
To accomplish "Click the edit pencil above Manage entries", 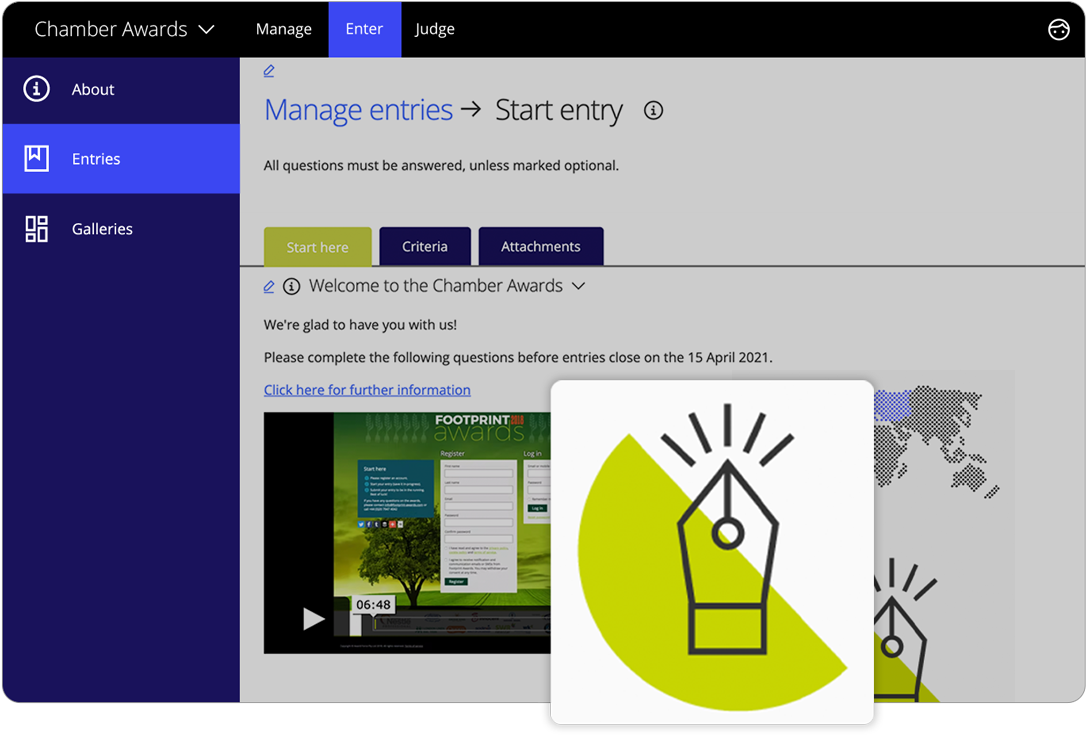I will tap(268, 71).
